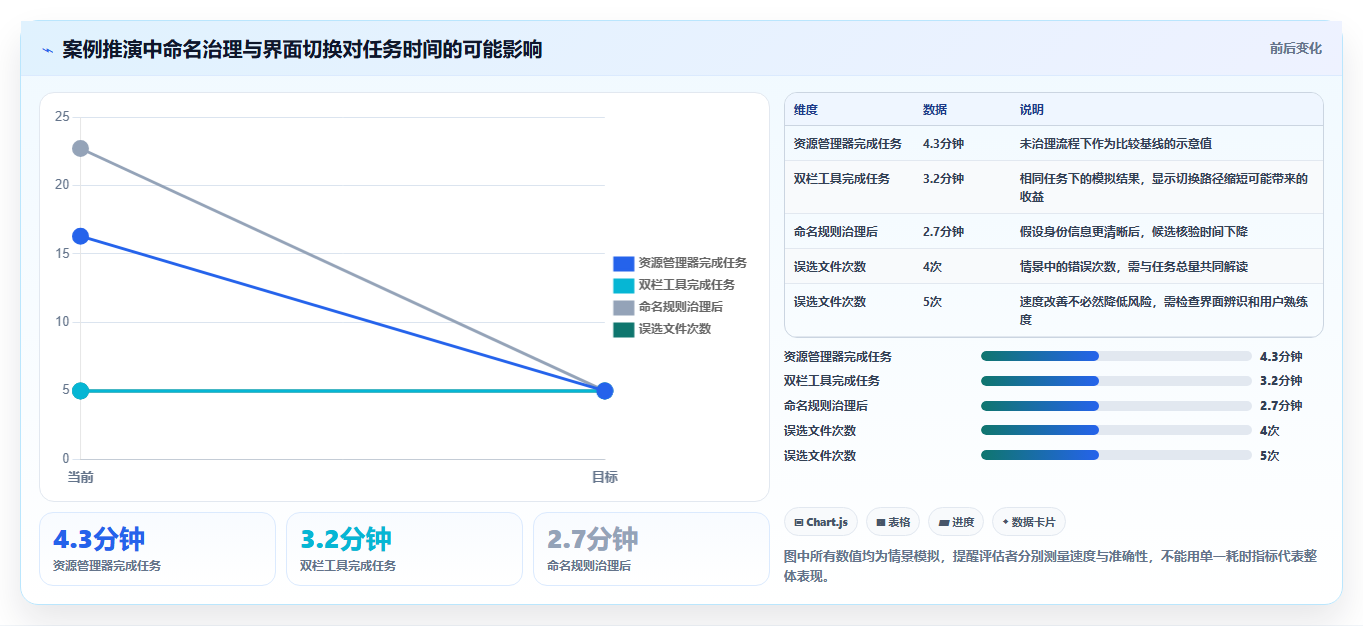The image size is (1363, 626).
Task: Toggle the 误选文件次数 legend entry in the chart
Action: pos(662,330)
